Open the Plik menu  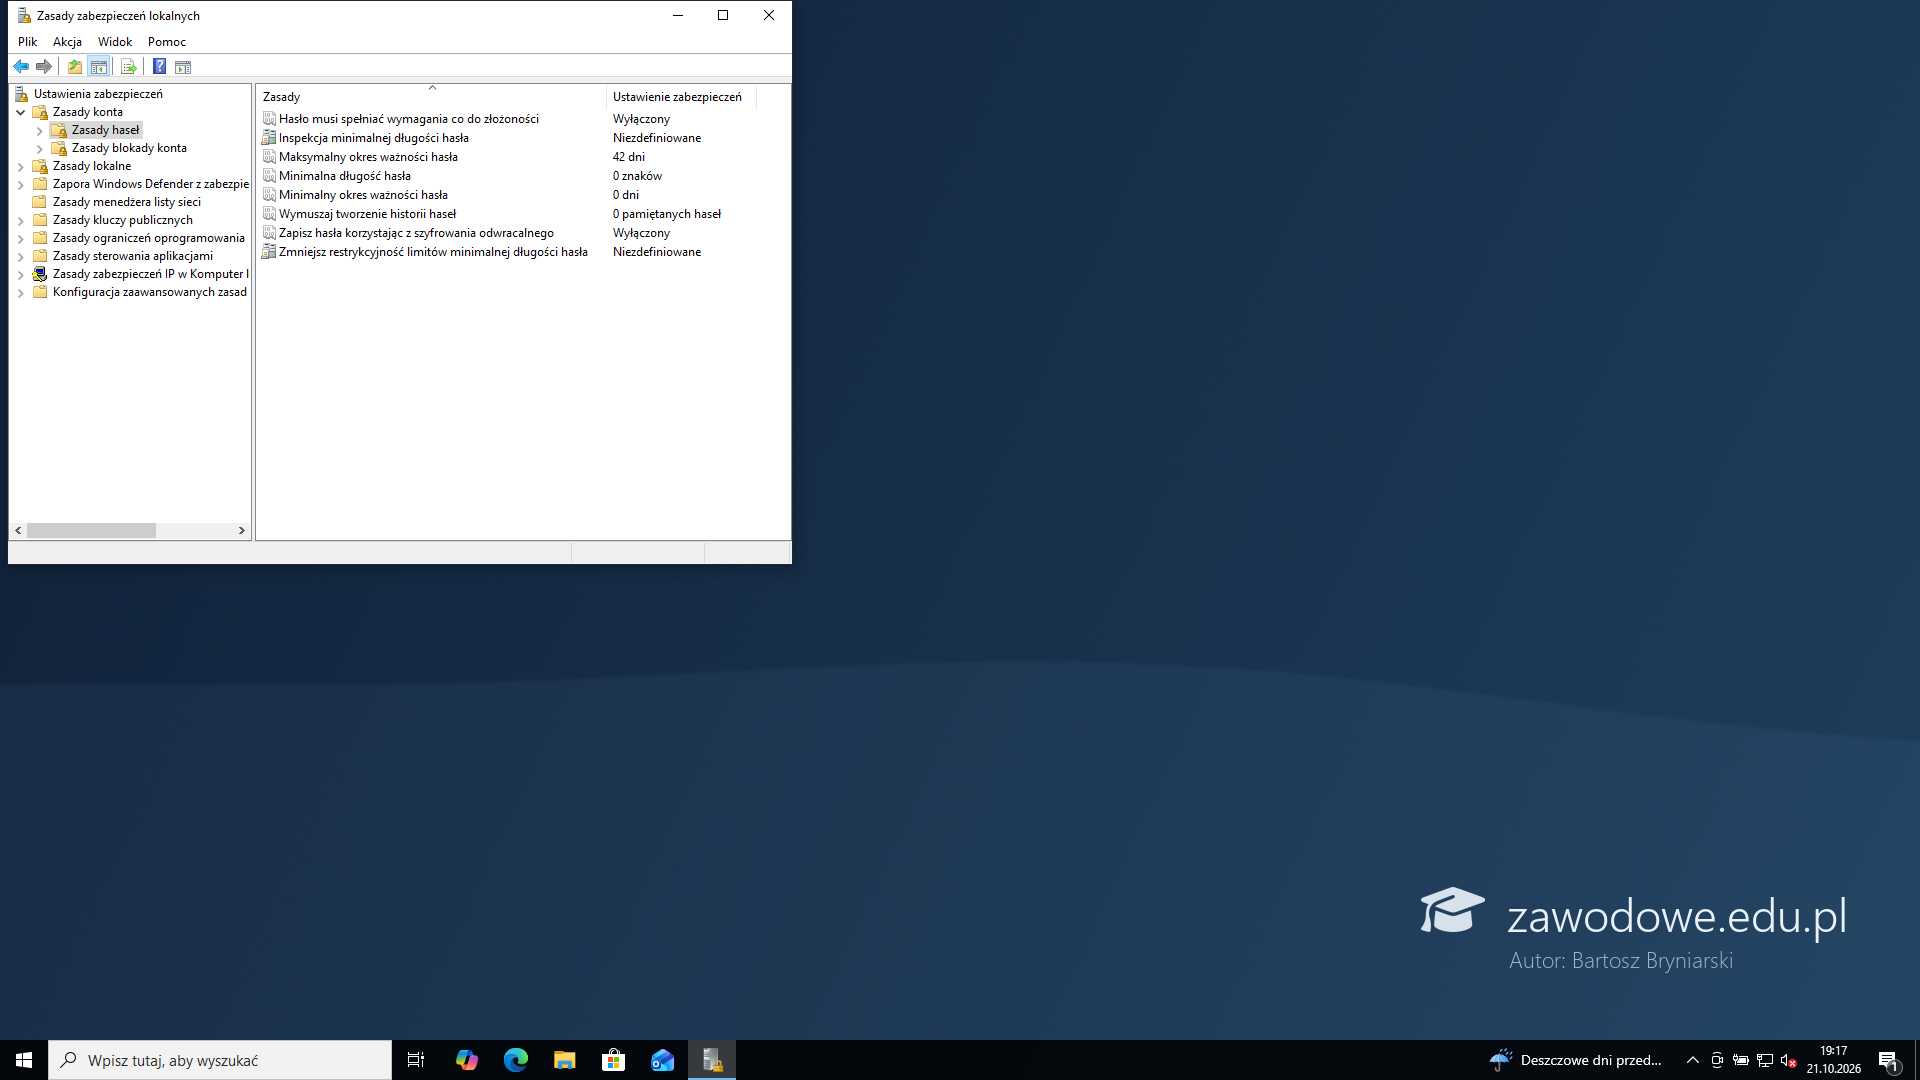coord(27,42)
